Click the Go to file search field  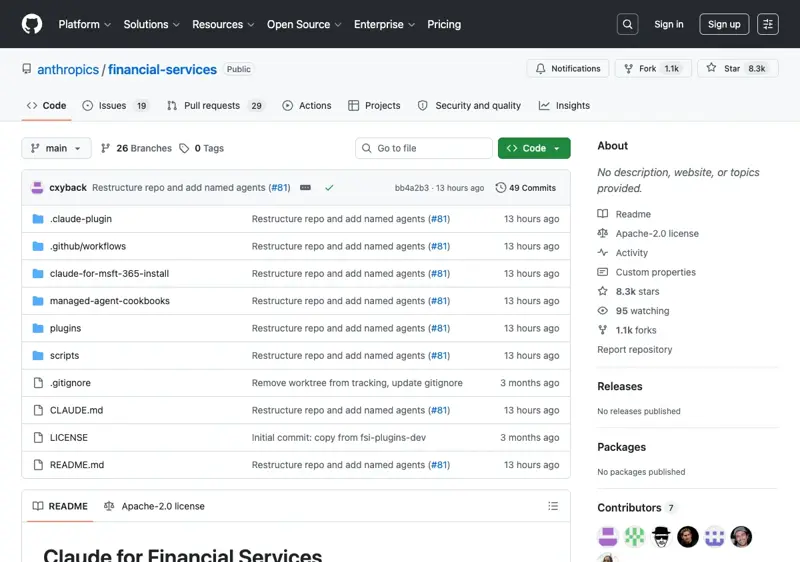(x=423, y=148)
